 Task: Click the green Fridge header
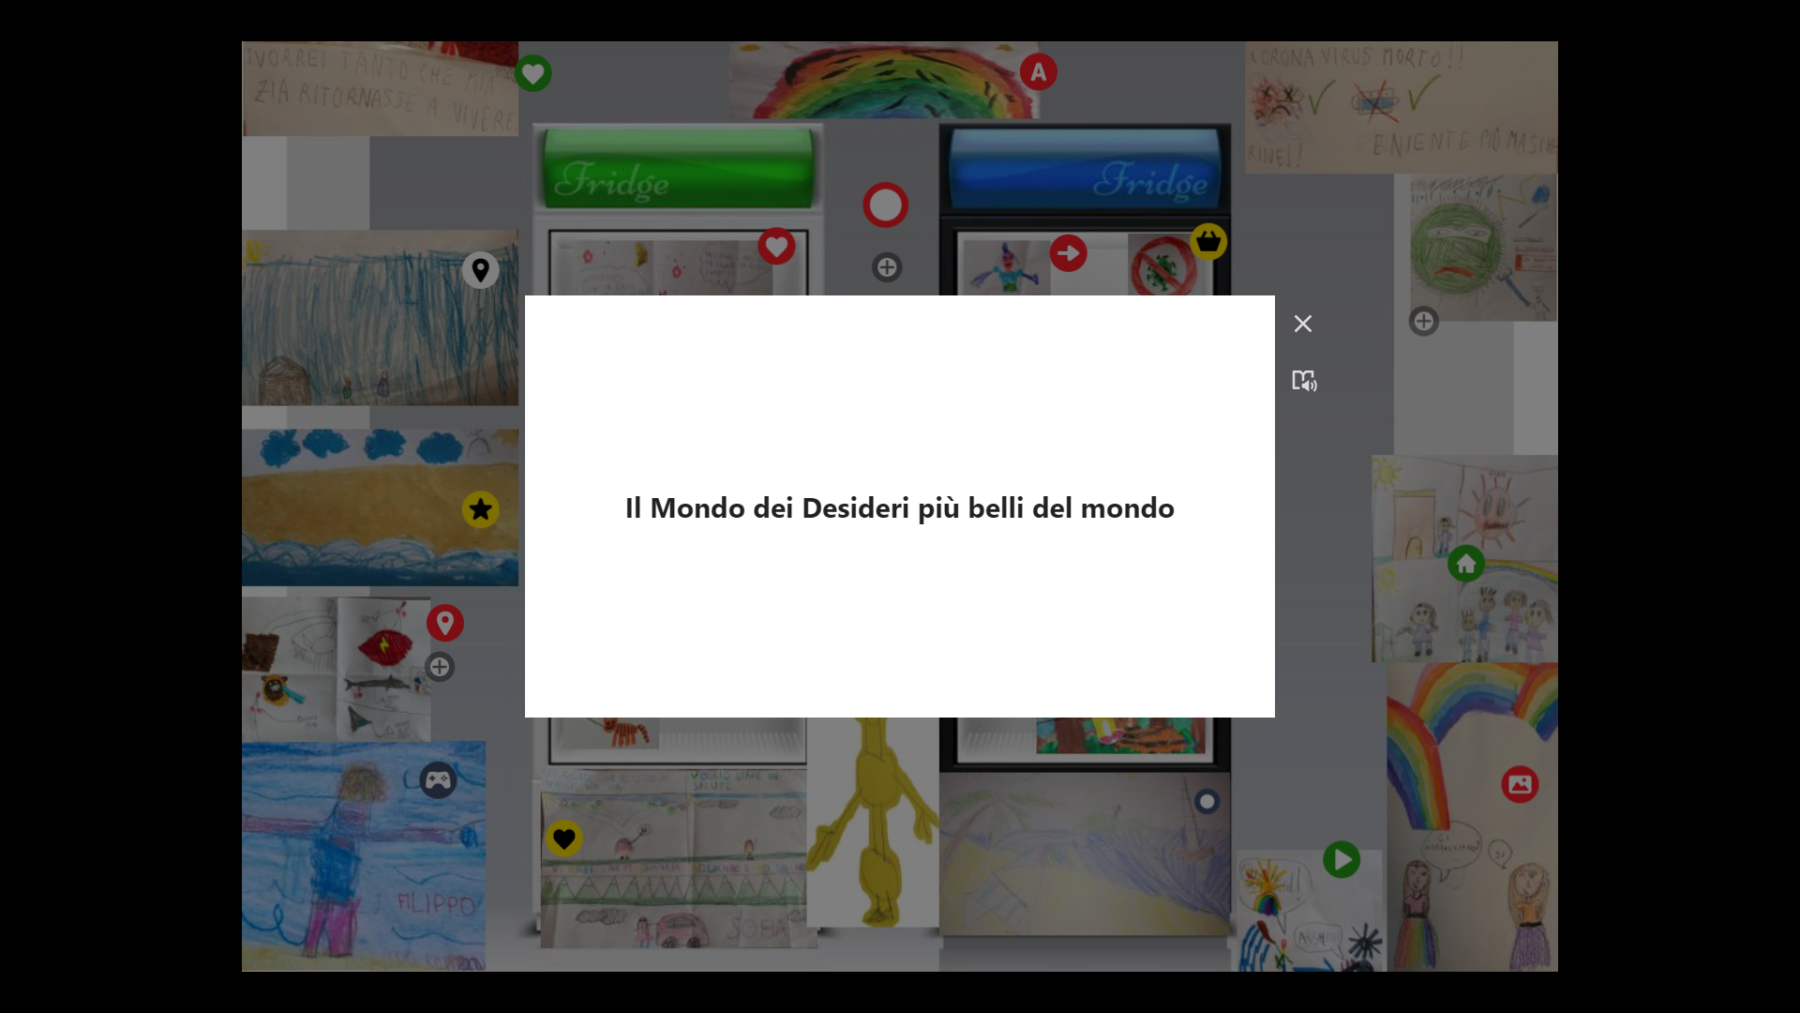pos(678,168)
